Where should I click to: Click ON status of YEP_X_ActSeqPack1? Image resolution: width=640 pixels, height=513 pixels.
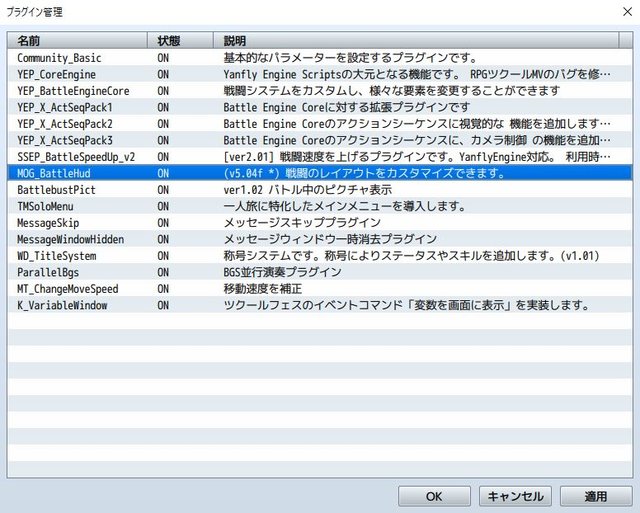(163, 107)
